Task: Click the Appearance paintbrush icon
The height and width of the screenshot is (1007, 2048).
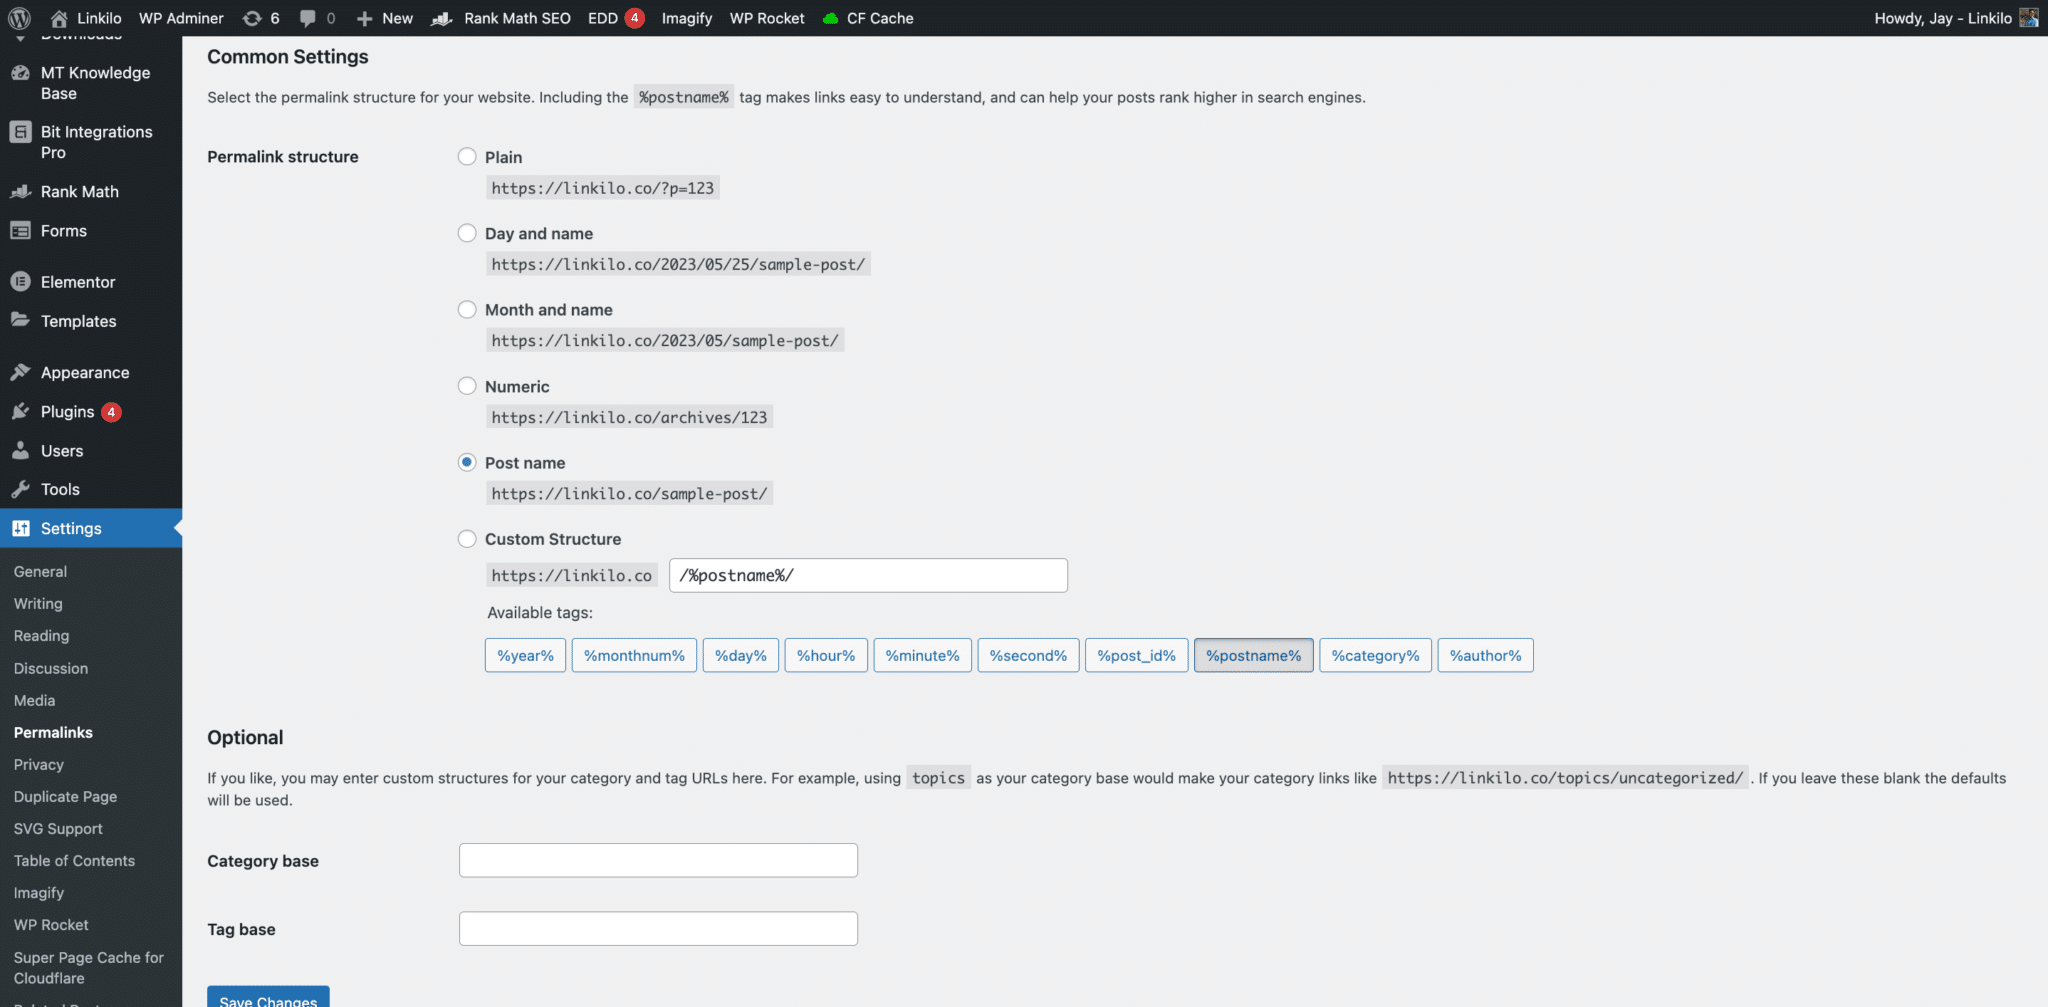Action: click(20, 372)
